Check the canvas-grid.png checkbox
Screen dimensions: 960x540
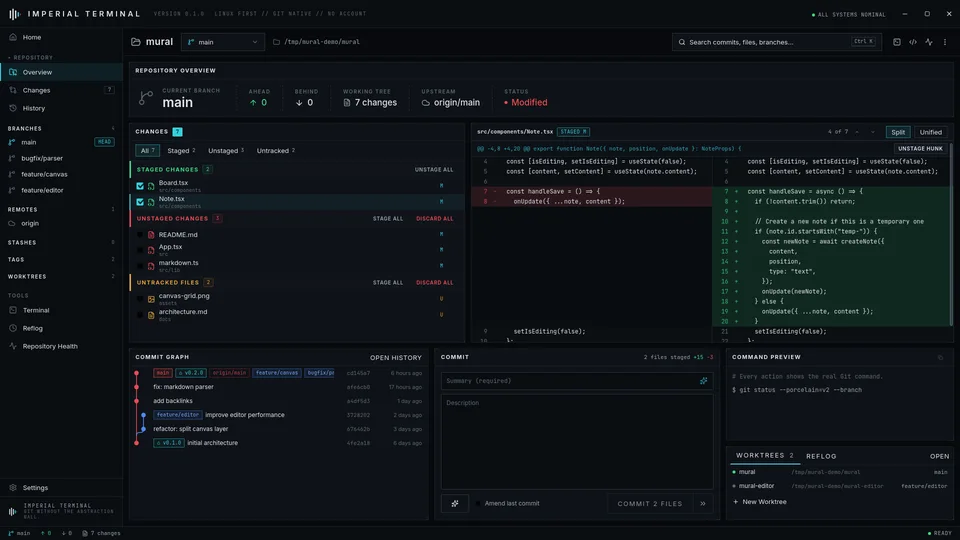tap(140, 299)
